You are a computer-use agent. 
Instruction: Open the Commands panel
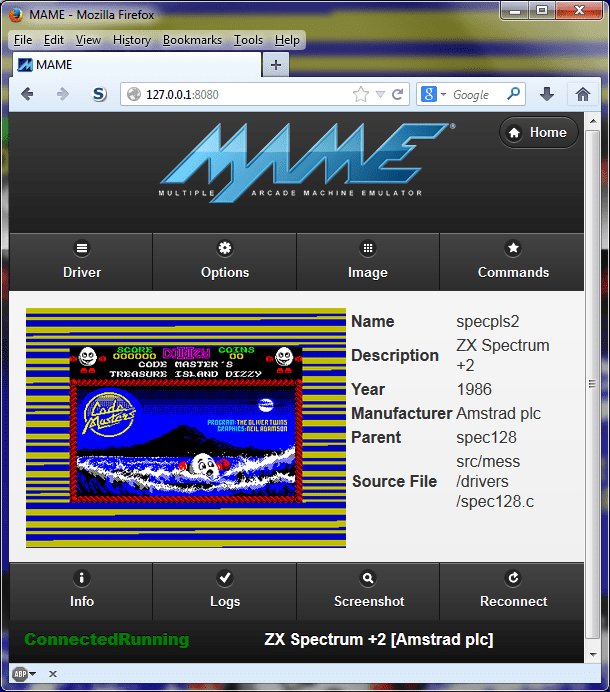(x=512, y=262)
